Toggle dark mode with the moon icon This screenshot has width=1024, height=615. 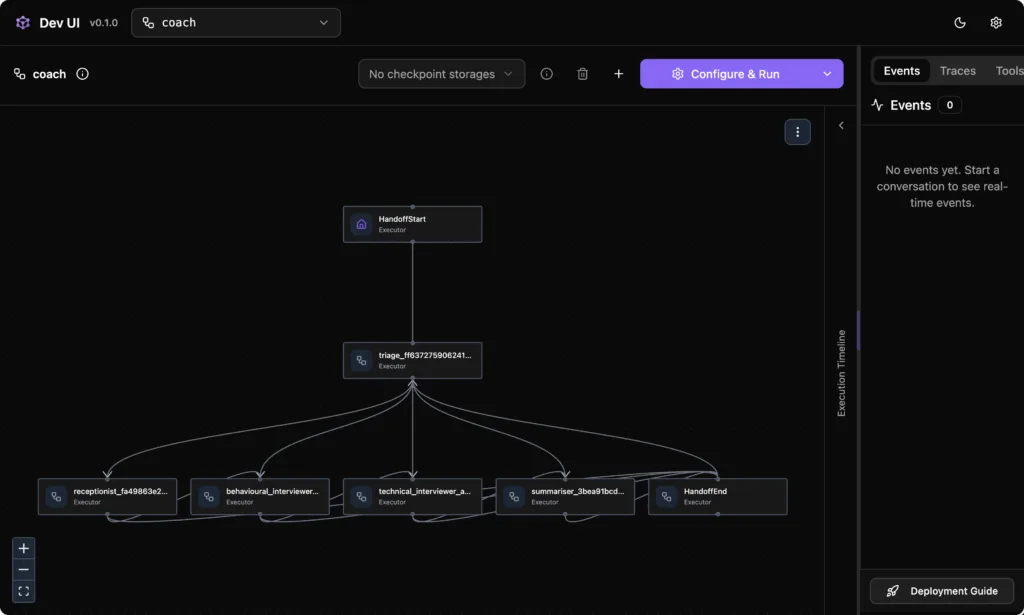[960, 23]
